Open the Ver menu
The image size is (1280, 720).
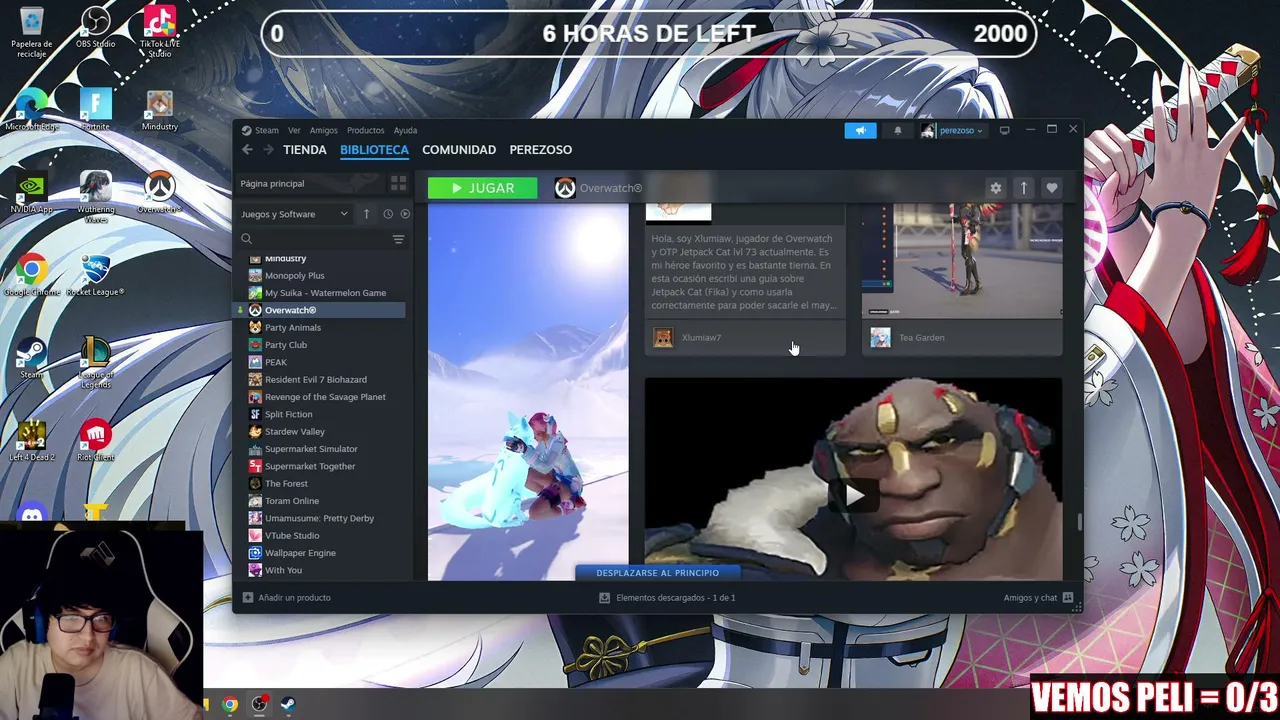[294, 130]
